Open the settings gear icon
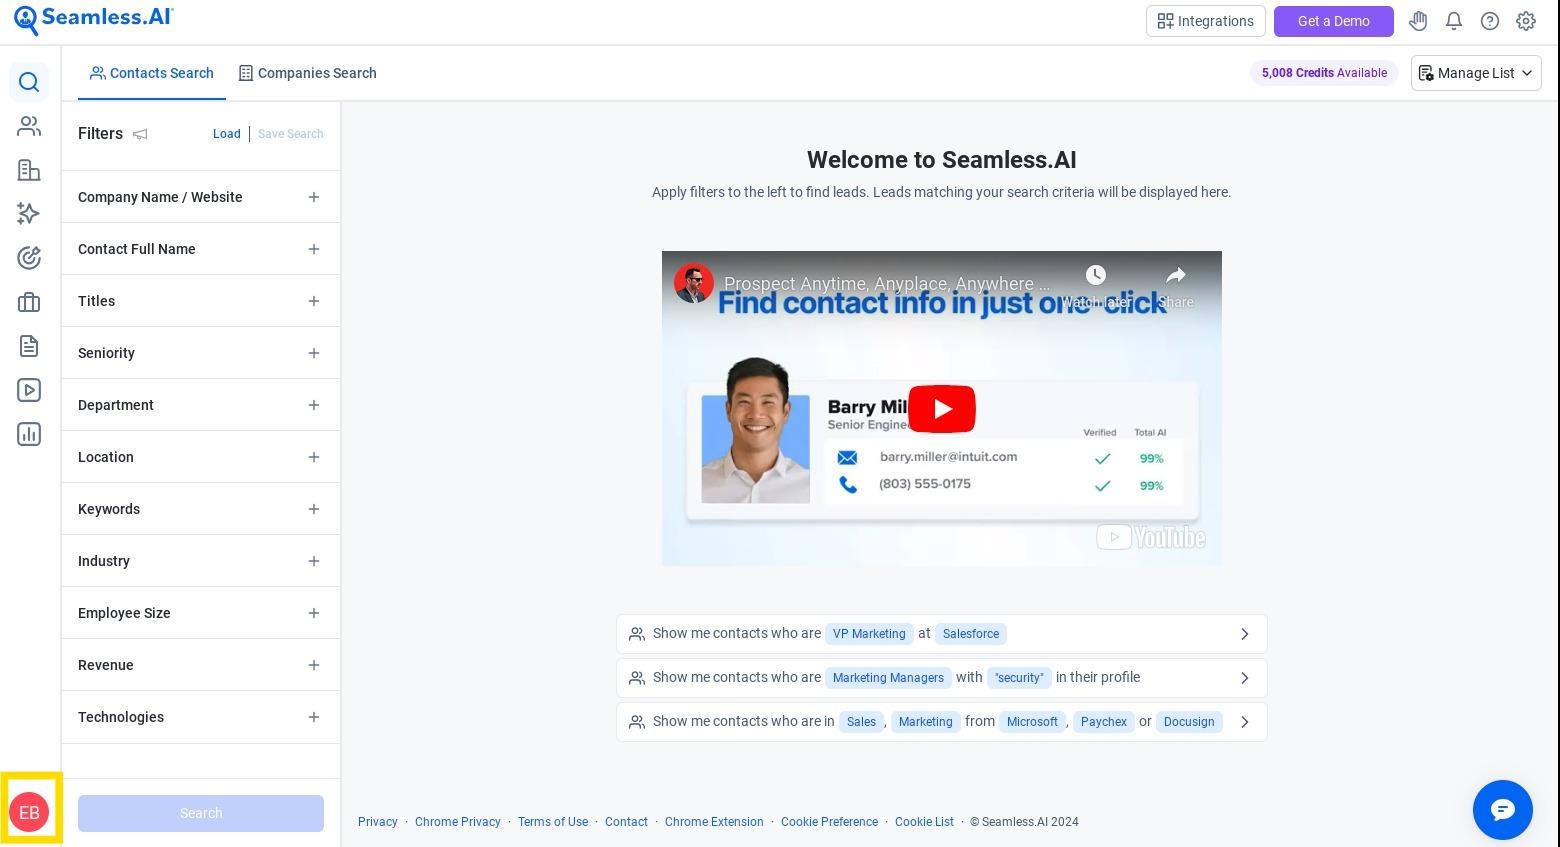The width and height of the screenshot is (1560, 847). click(x=1526, y=21)
